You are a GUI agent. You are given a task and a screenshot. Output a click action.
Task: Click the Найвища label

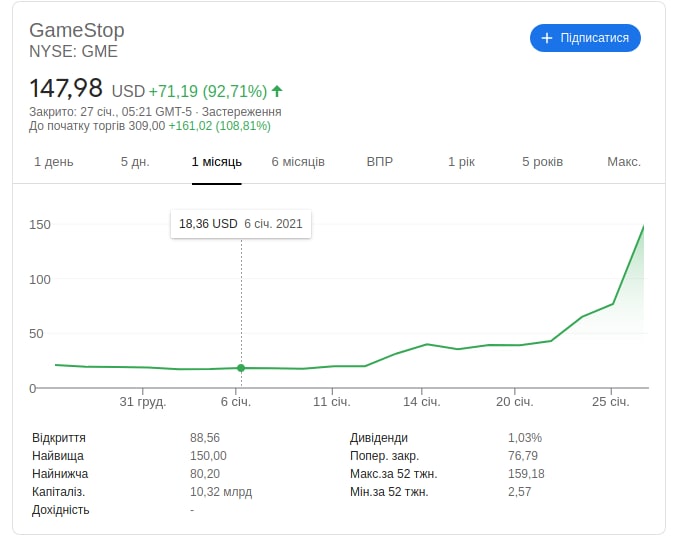pyautogui.click(x=58, y=456)
